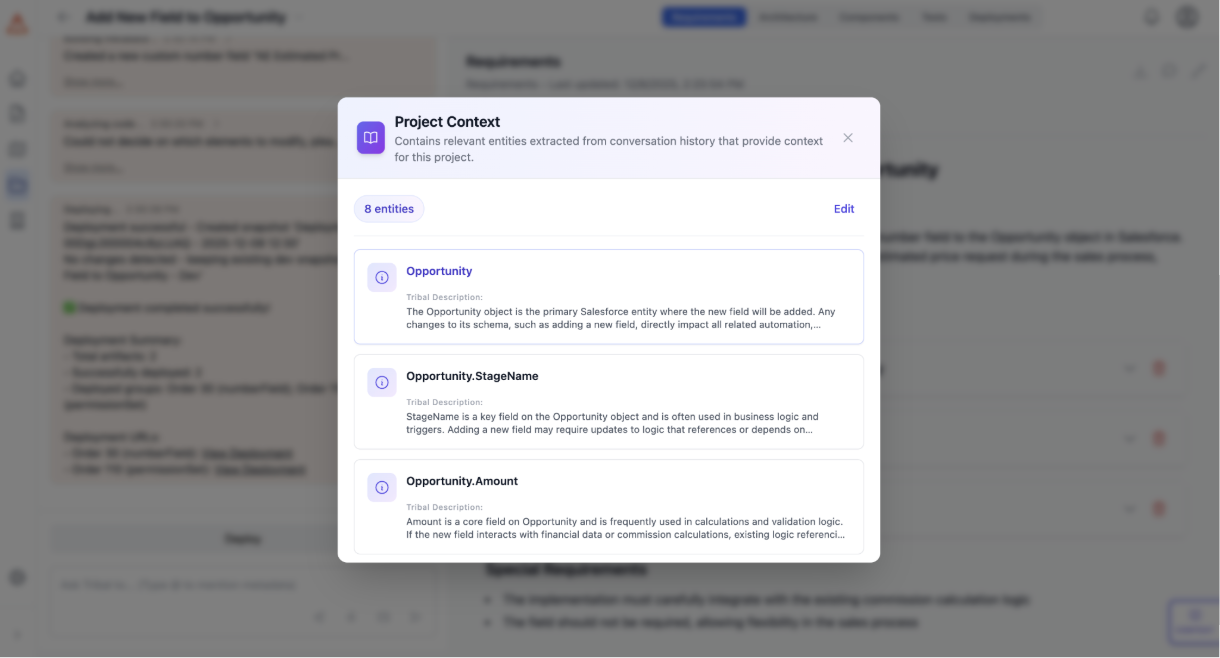This screenshot has height=658, width=1220.
Task: Click the info icon beside Opportunity.StageName
Action: 382,382
